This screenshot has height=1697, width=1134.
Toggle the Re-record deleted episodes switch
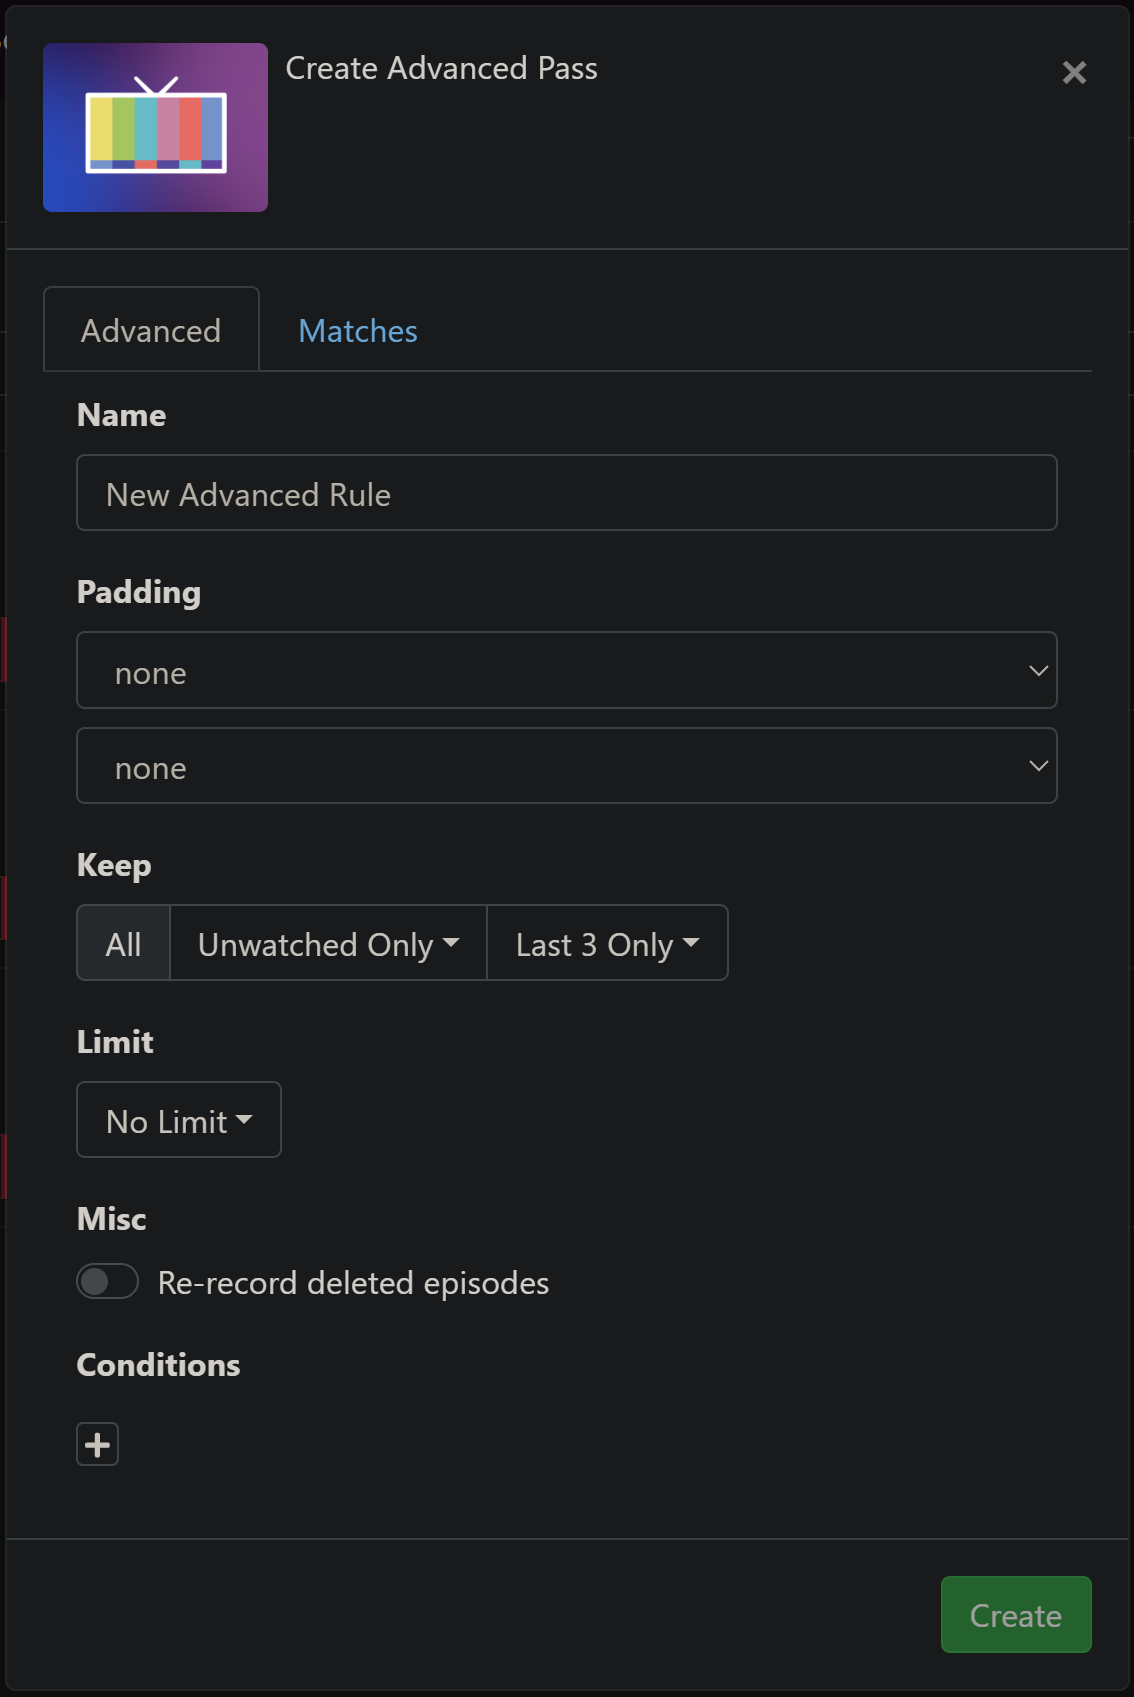coord(108,1281)
